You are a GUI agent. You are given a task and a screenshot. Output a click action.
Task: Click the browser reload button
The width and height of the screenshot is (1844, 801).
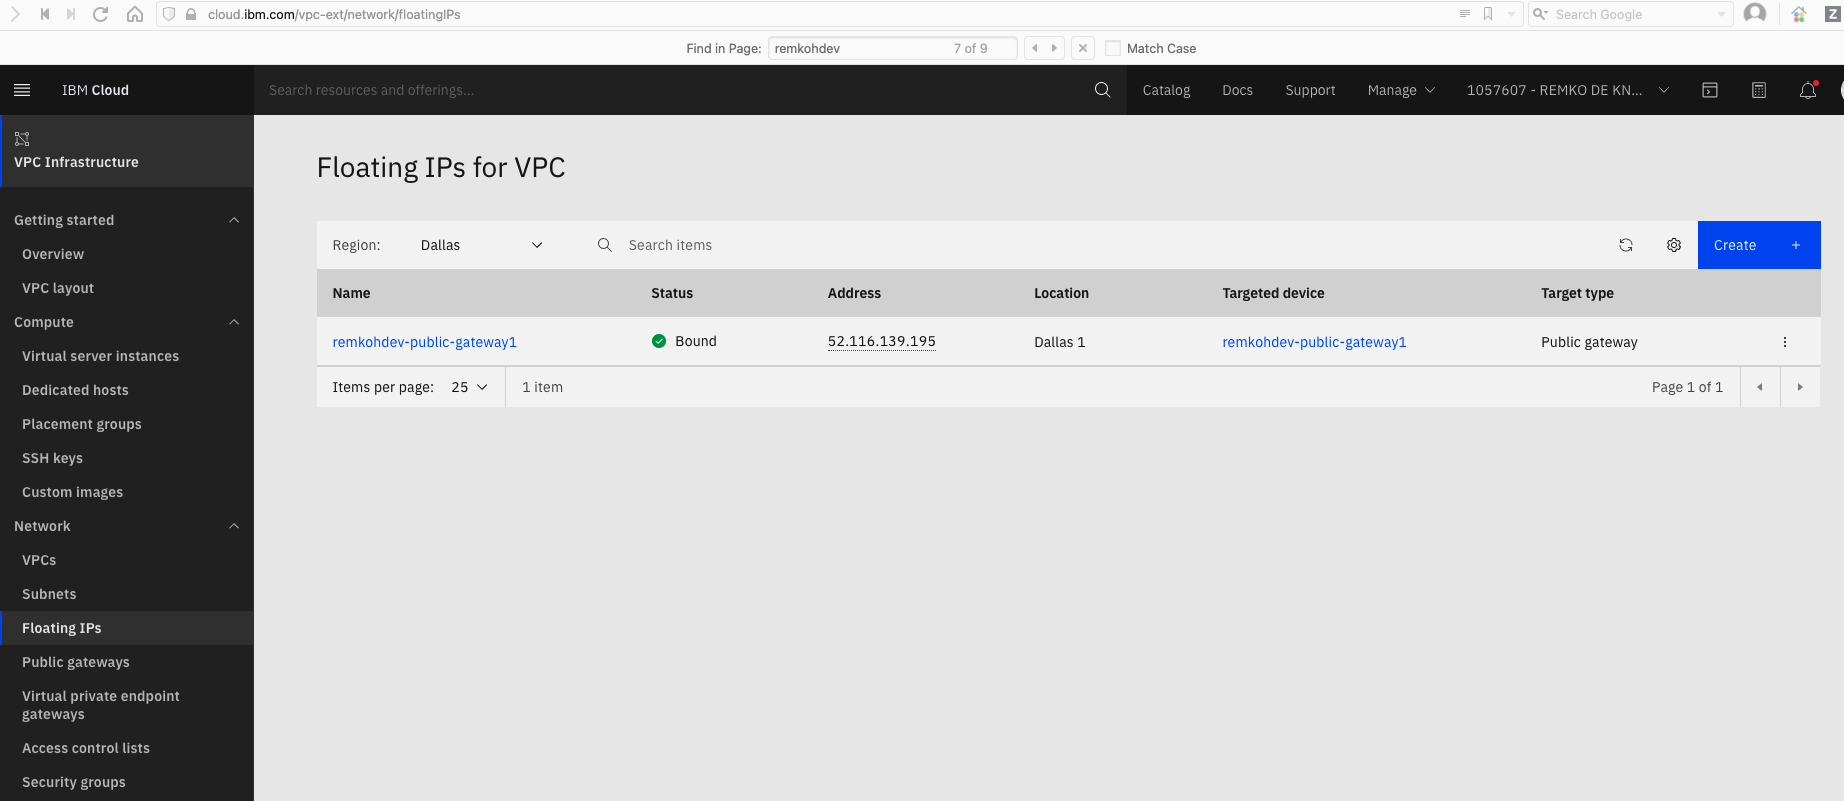point(100,14)
